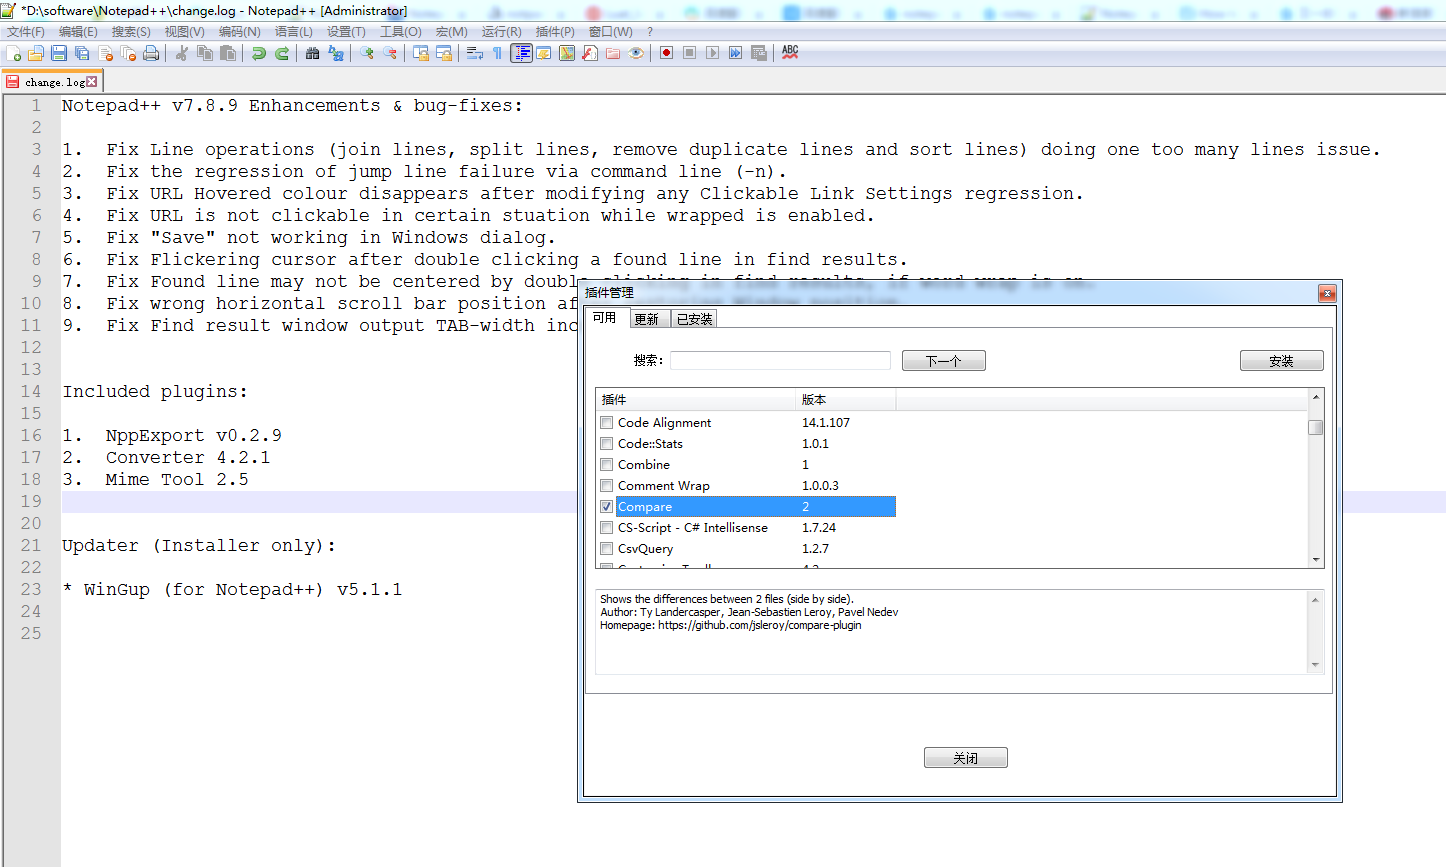Click the Save file toolbar icon
Viewport: 1446px width, 867px height.
pos(59,53)
